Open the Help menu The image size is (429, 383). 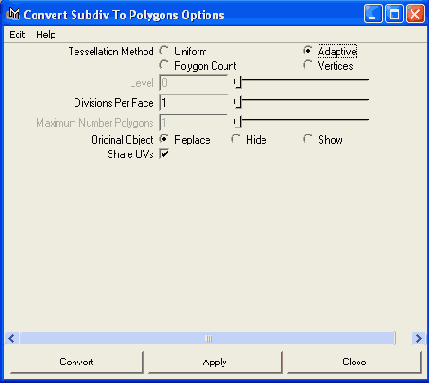(x=46, y=34)
